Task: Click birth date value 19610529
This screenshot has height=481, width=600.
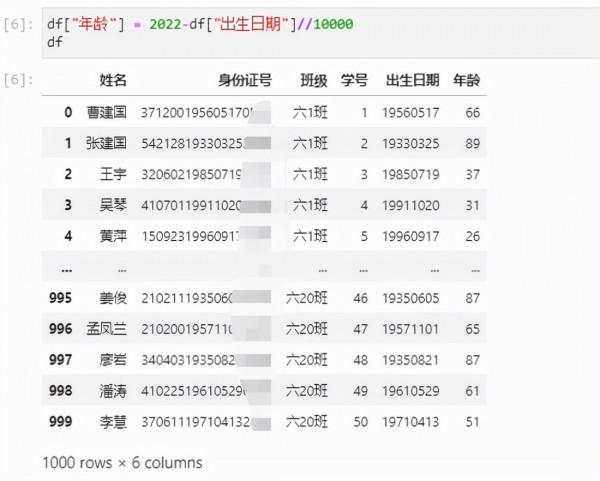Action: point(411,391)
